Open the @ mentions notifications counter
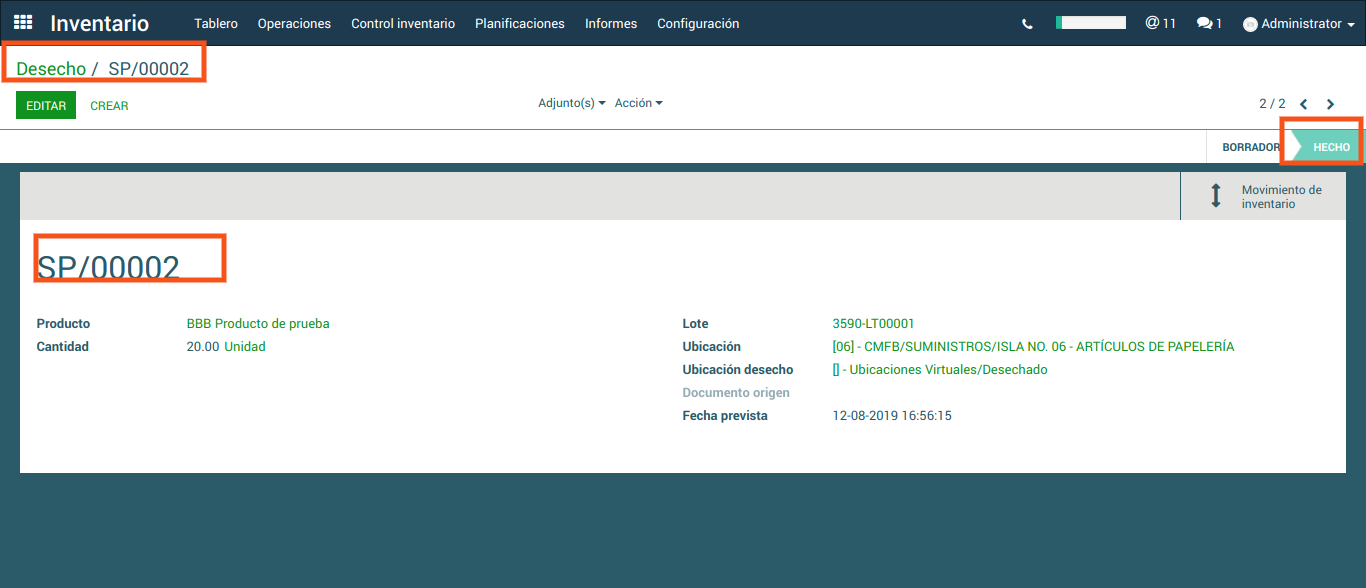This screenshot has height=588, width=1366. click(x=1160, y=23)
